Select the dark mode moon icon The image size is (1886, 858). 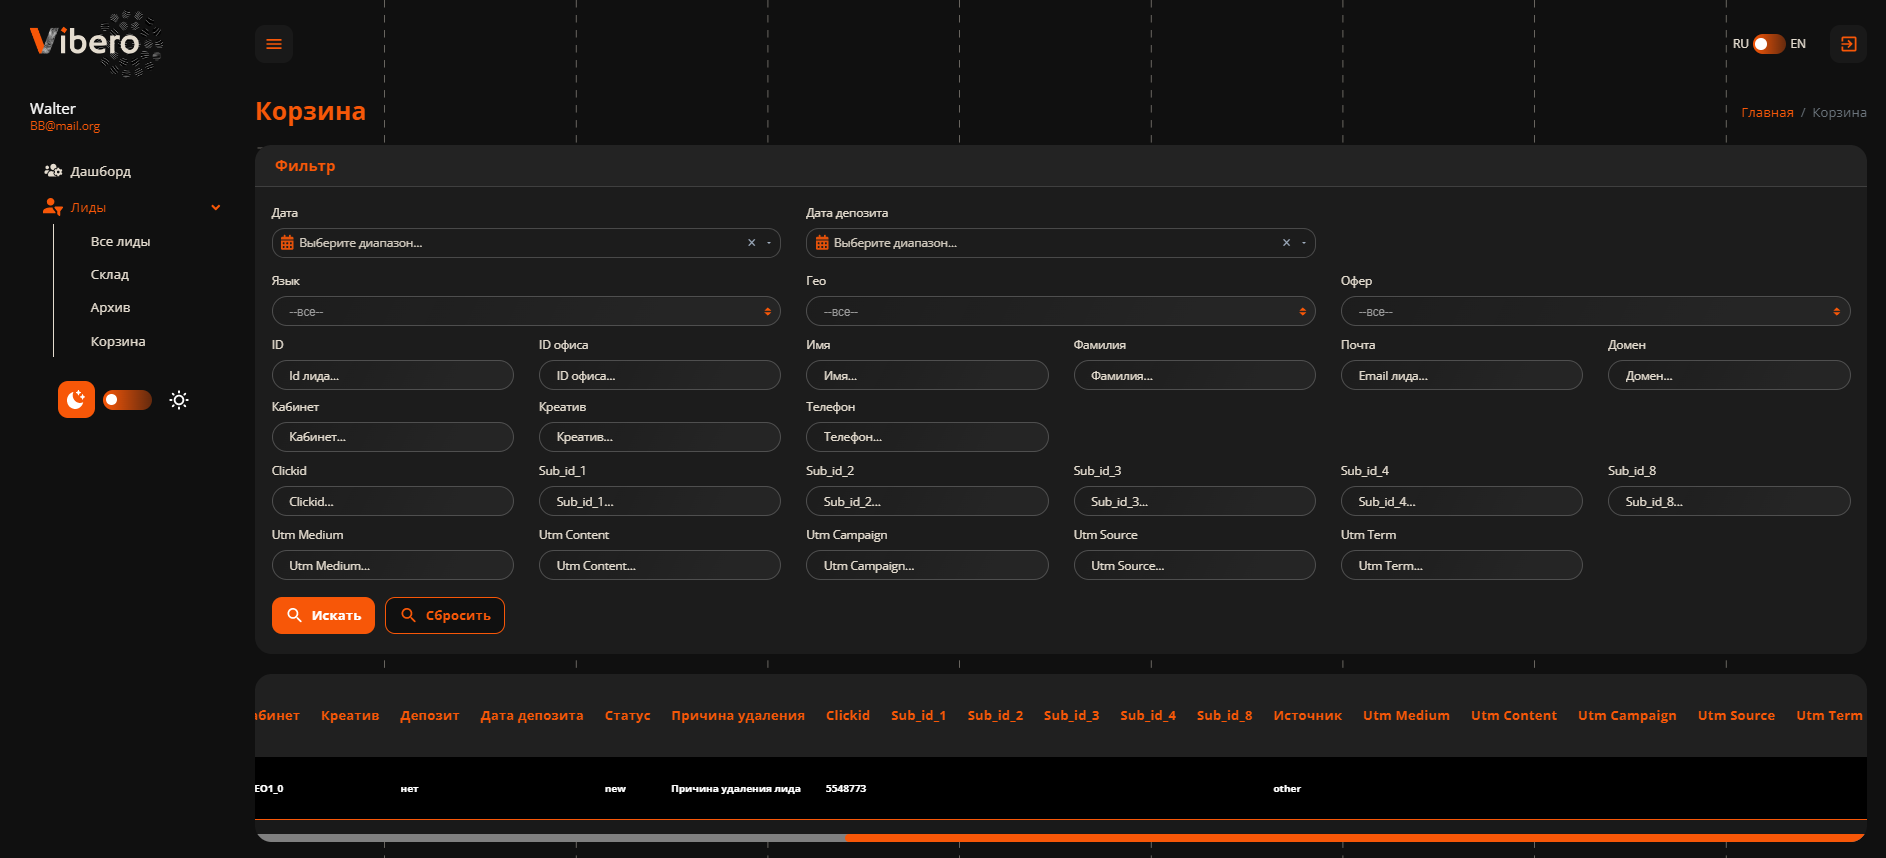click(x=76, y=400)
